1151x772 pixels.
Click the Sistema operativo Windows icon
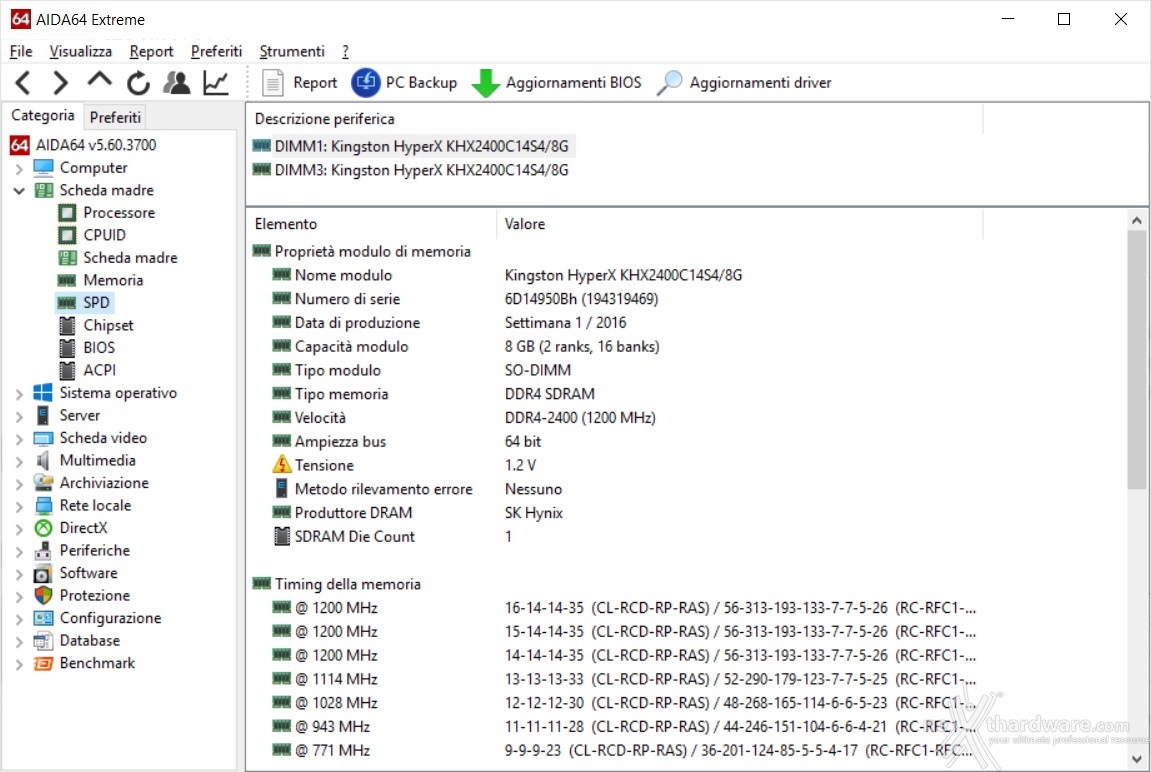coord(43,393)
